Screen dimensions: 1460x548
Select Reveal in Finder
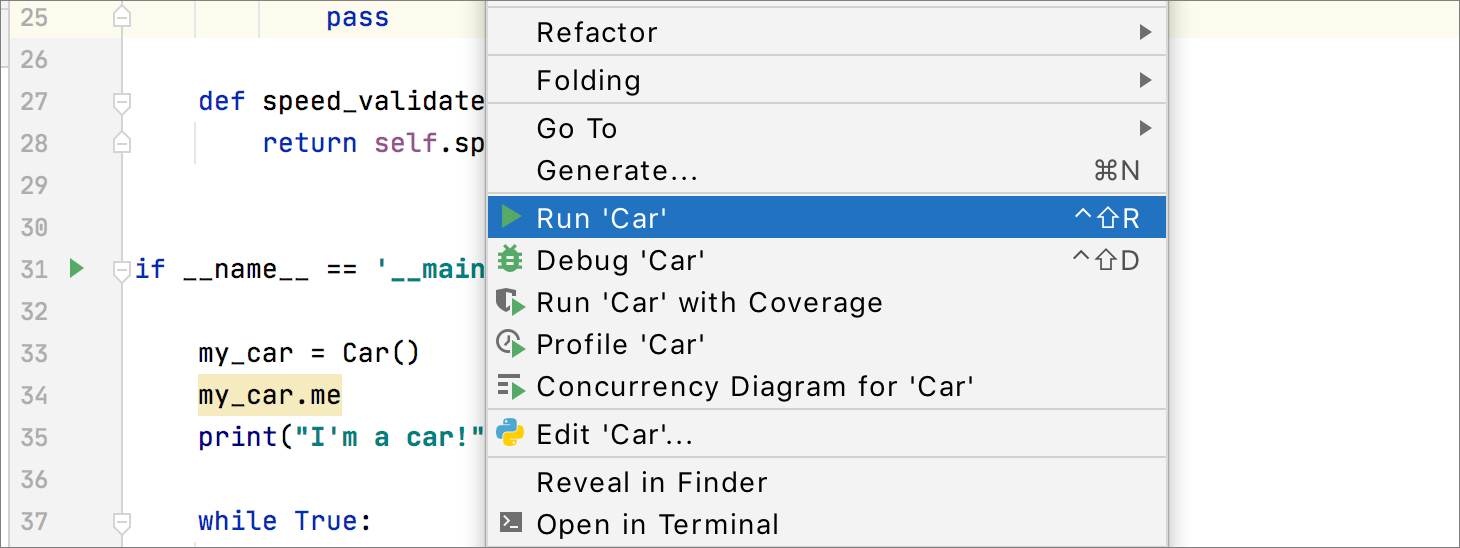click(x=827, y=482)
